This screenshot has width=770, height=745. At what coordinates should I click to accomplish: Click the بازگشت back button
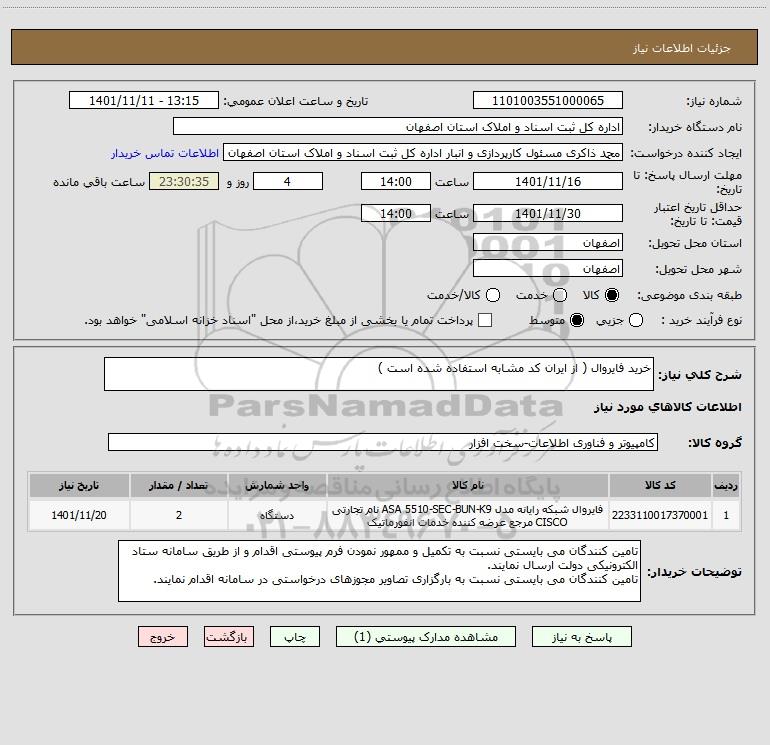click(x=229, y=637)
